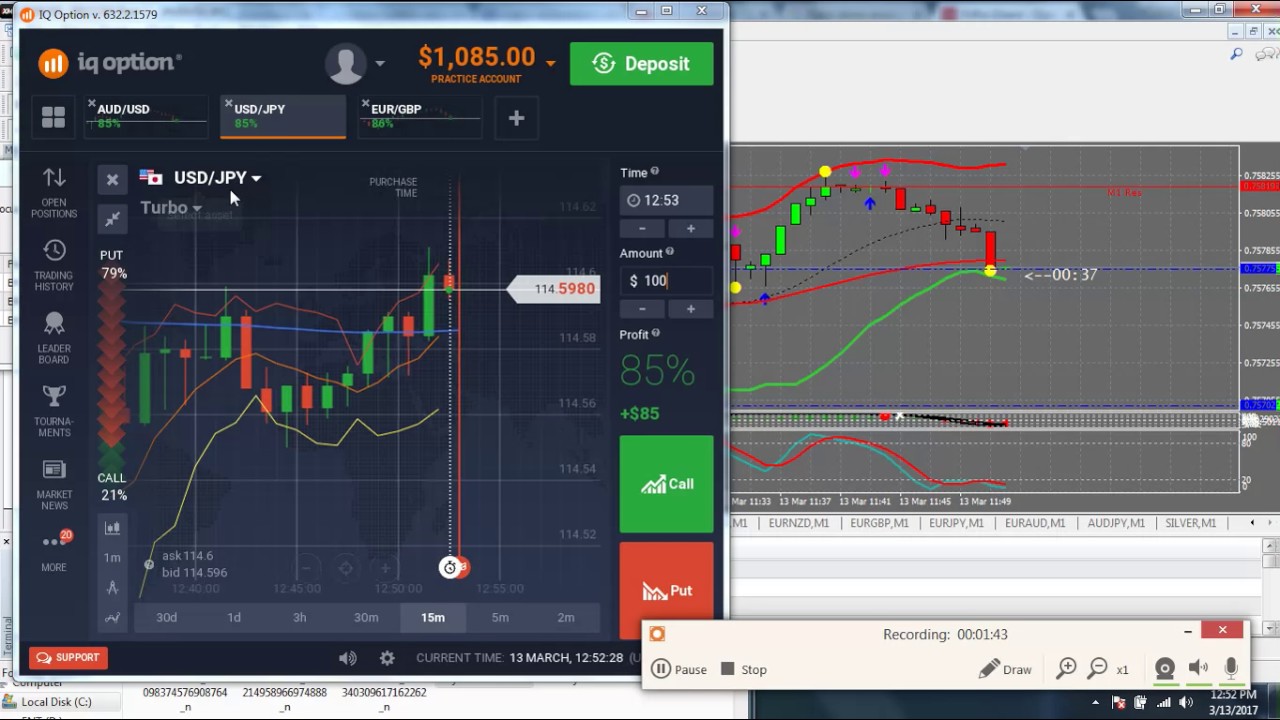The width and height of the screenshot is (1280, 720).
Task: Show hidden system tray icons
Action: [x=1096, y=702]
